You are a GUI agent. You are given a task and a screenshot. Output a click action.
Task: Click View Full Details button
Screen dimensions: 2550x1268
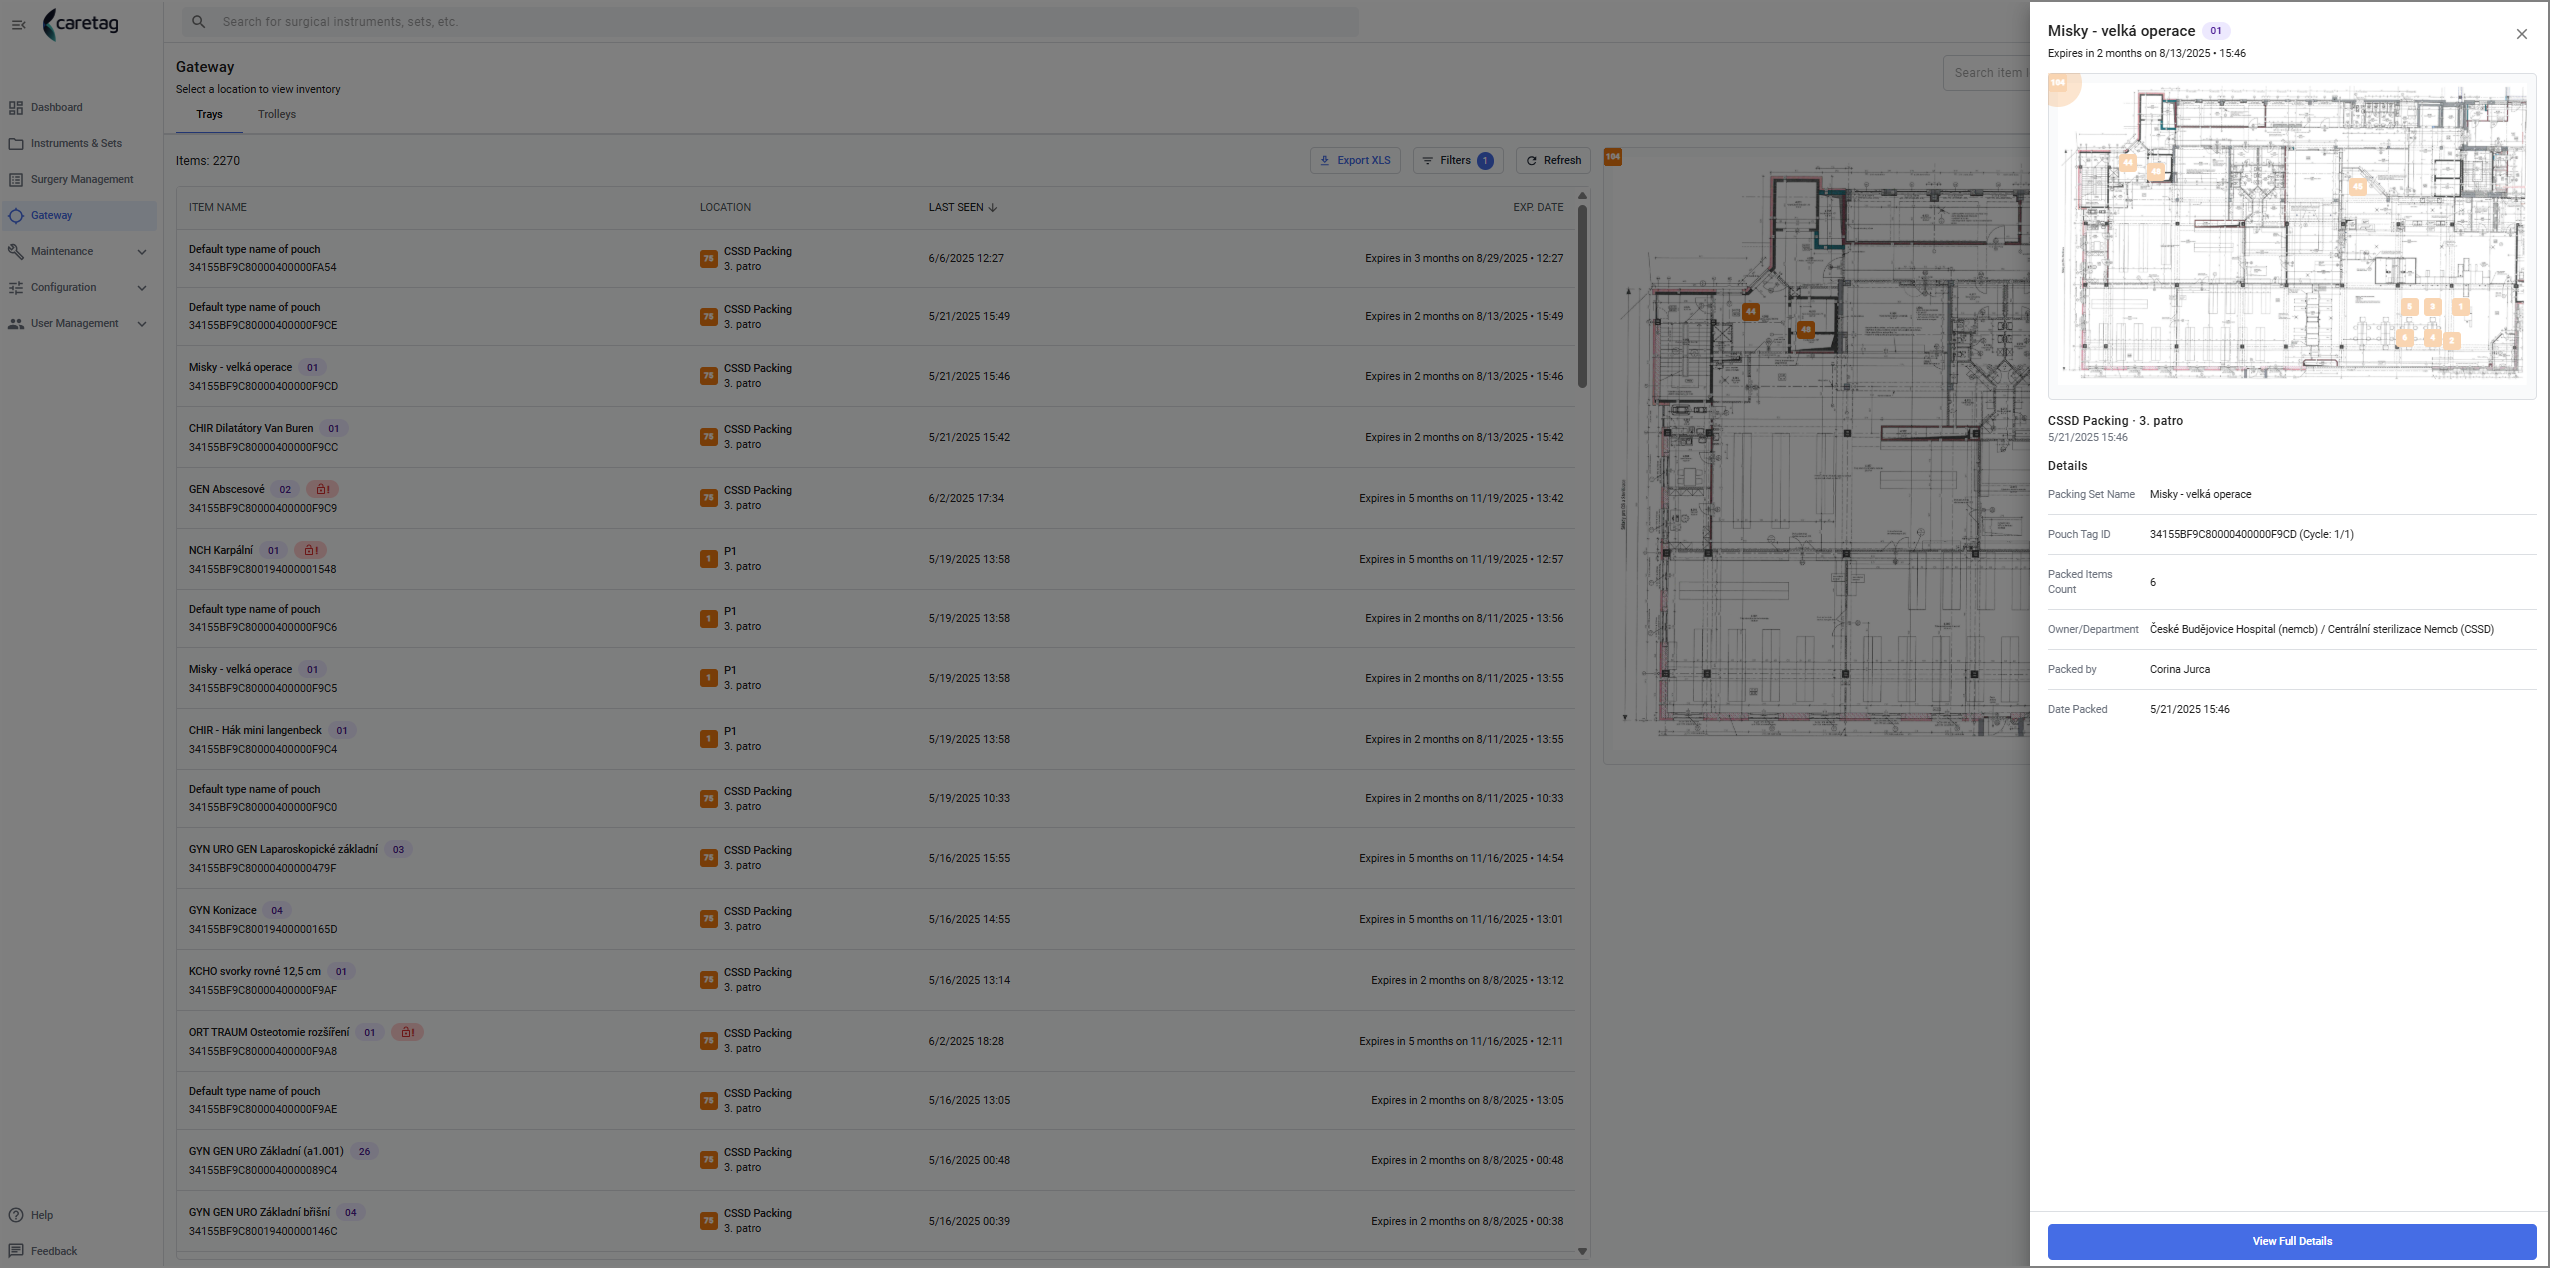click(2291, 1241)
